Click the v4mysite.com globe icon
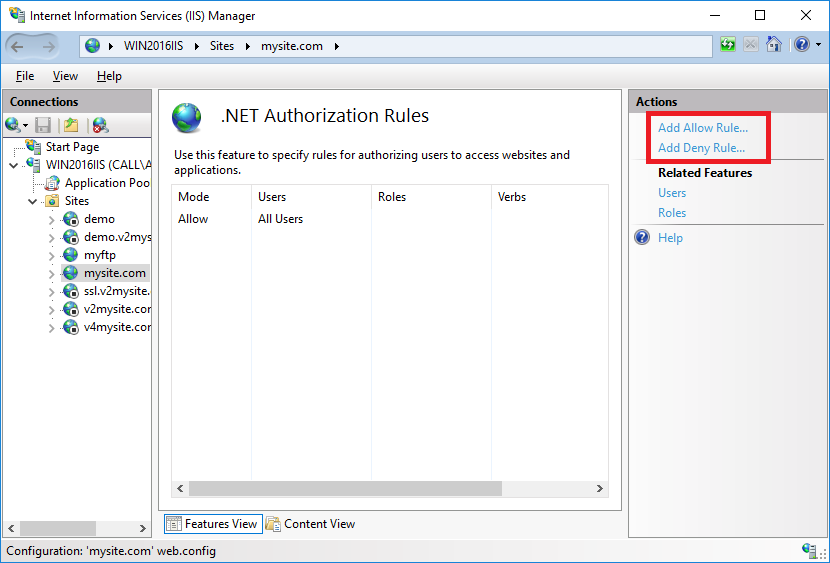The height and width of the screenshot is (563, 830). coord(71,327)
